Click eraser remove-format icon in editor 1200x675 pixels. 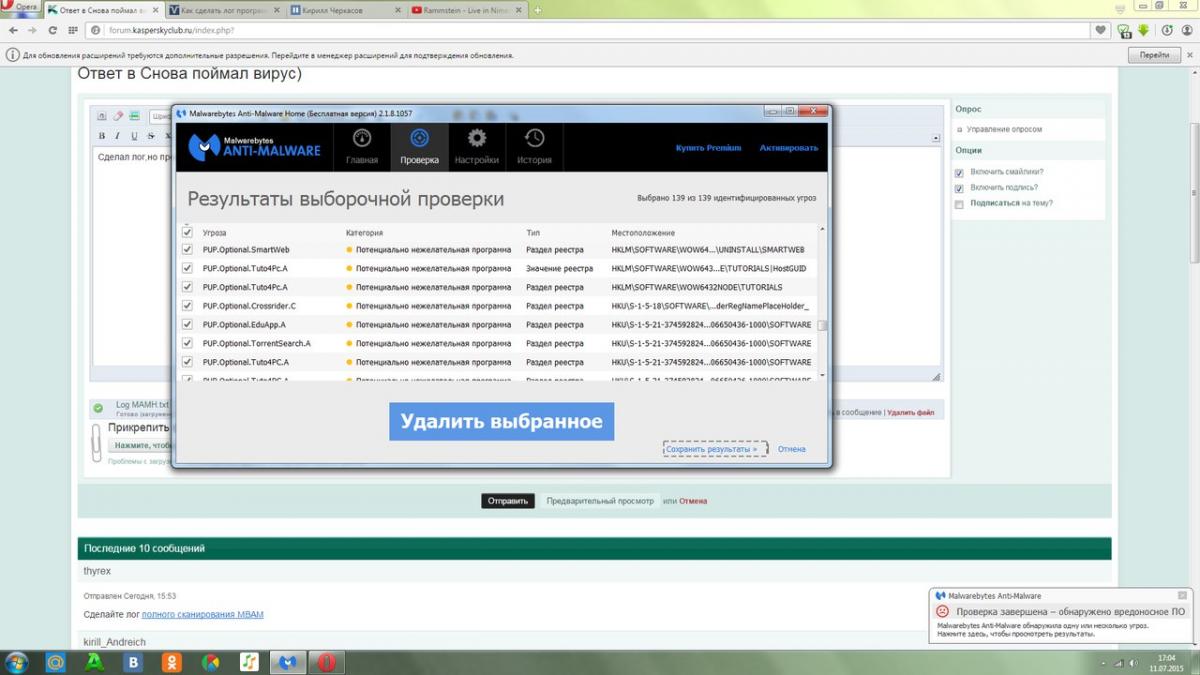click(x=118, y=116)
